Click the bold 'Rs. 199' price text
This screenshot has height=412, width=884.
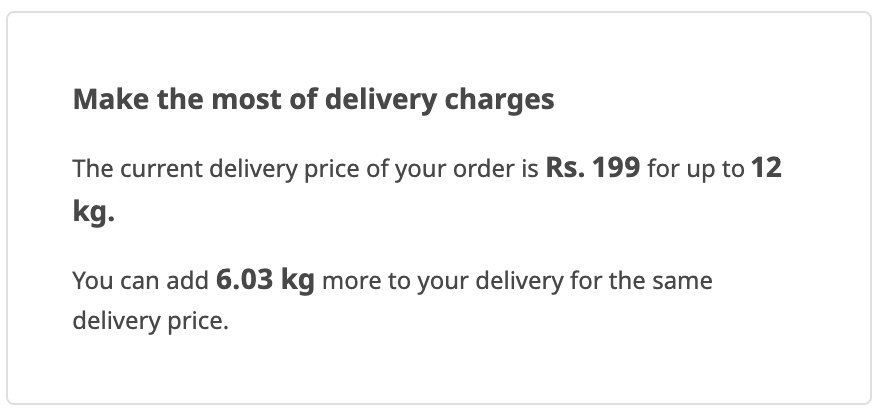(593, 168)
